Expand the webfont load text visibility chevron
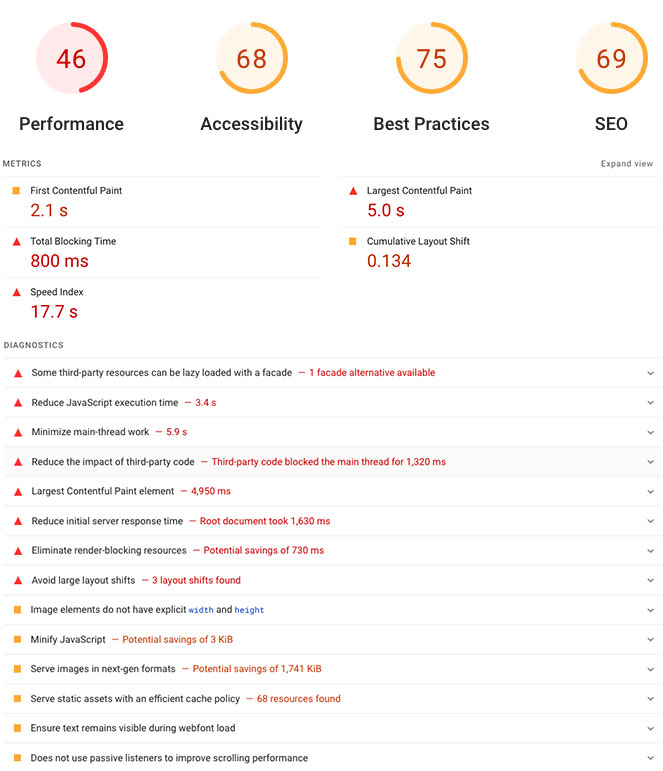This screenshot has height=771, width=663. (651, 729)
